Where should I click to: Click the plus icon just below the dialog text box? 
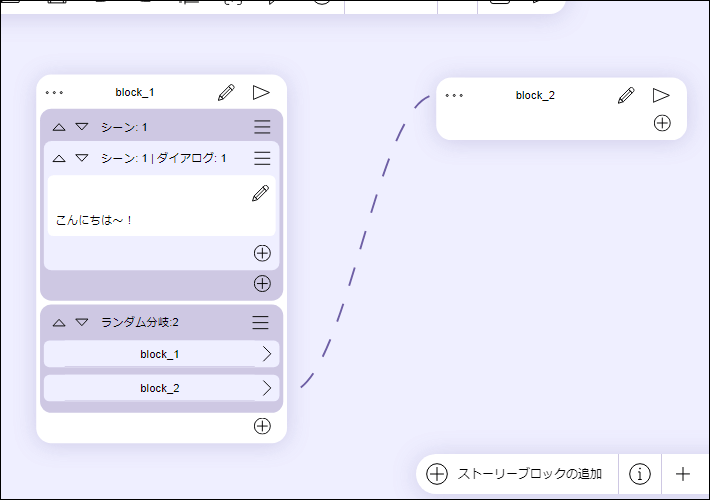pyautogui.click(x=262, y=253)
